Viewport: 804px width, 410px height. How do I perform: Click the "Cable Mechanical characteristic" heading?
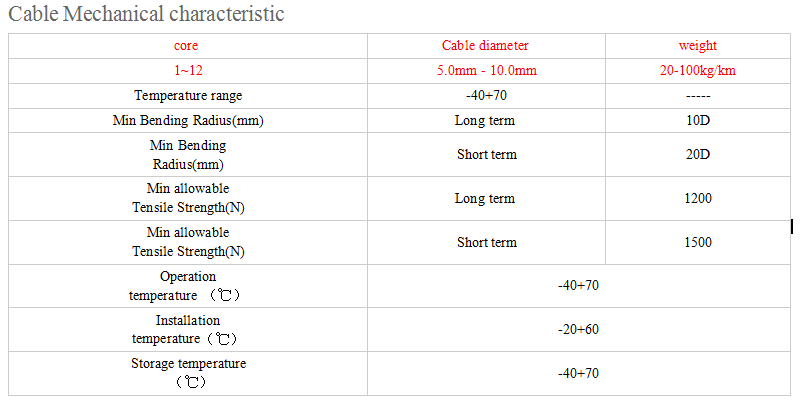(146, 14)
